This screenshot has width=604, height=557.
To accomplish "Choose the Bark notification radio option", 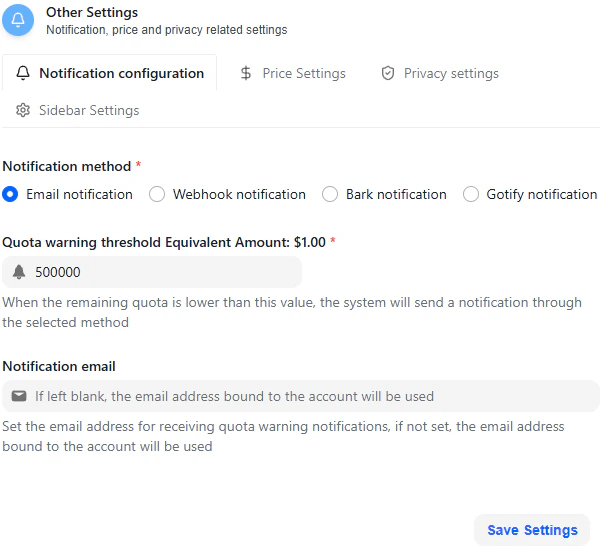I will pos(330,194).
